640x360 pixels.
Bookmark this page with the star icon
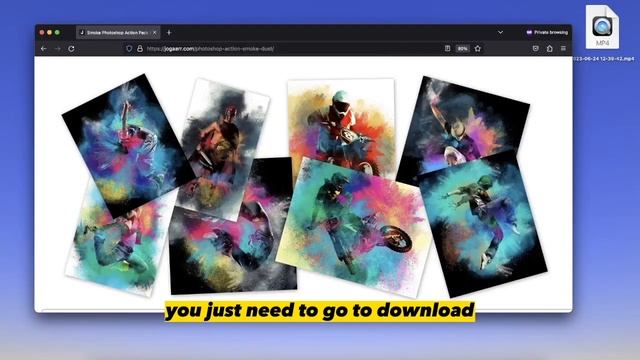(x=478, y=49)
